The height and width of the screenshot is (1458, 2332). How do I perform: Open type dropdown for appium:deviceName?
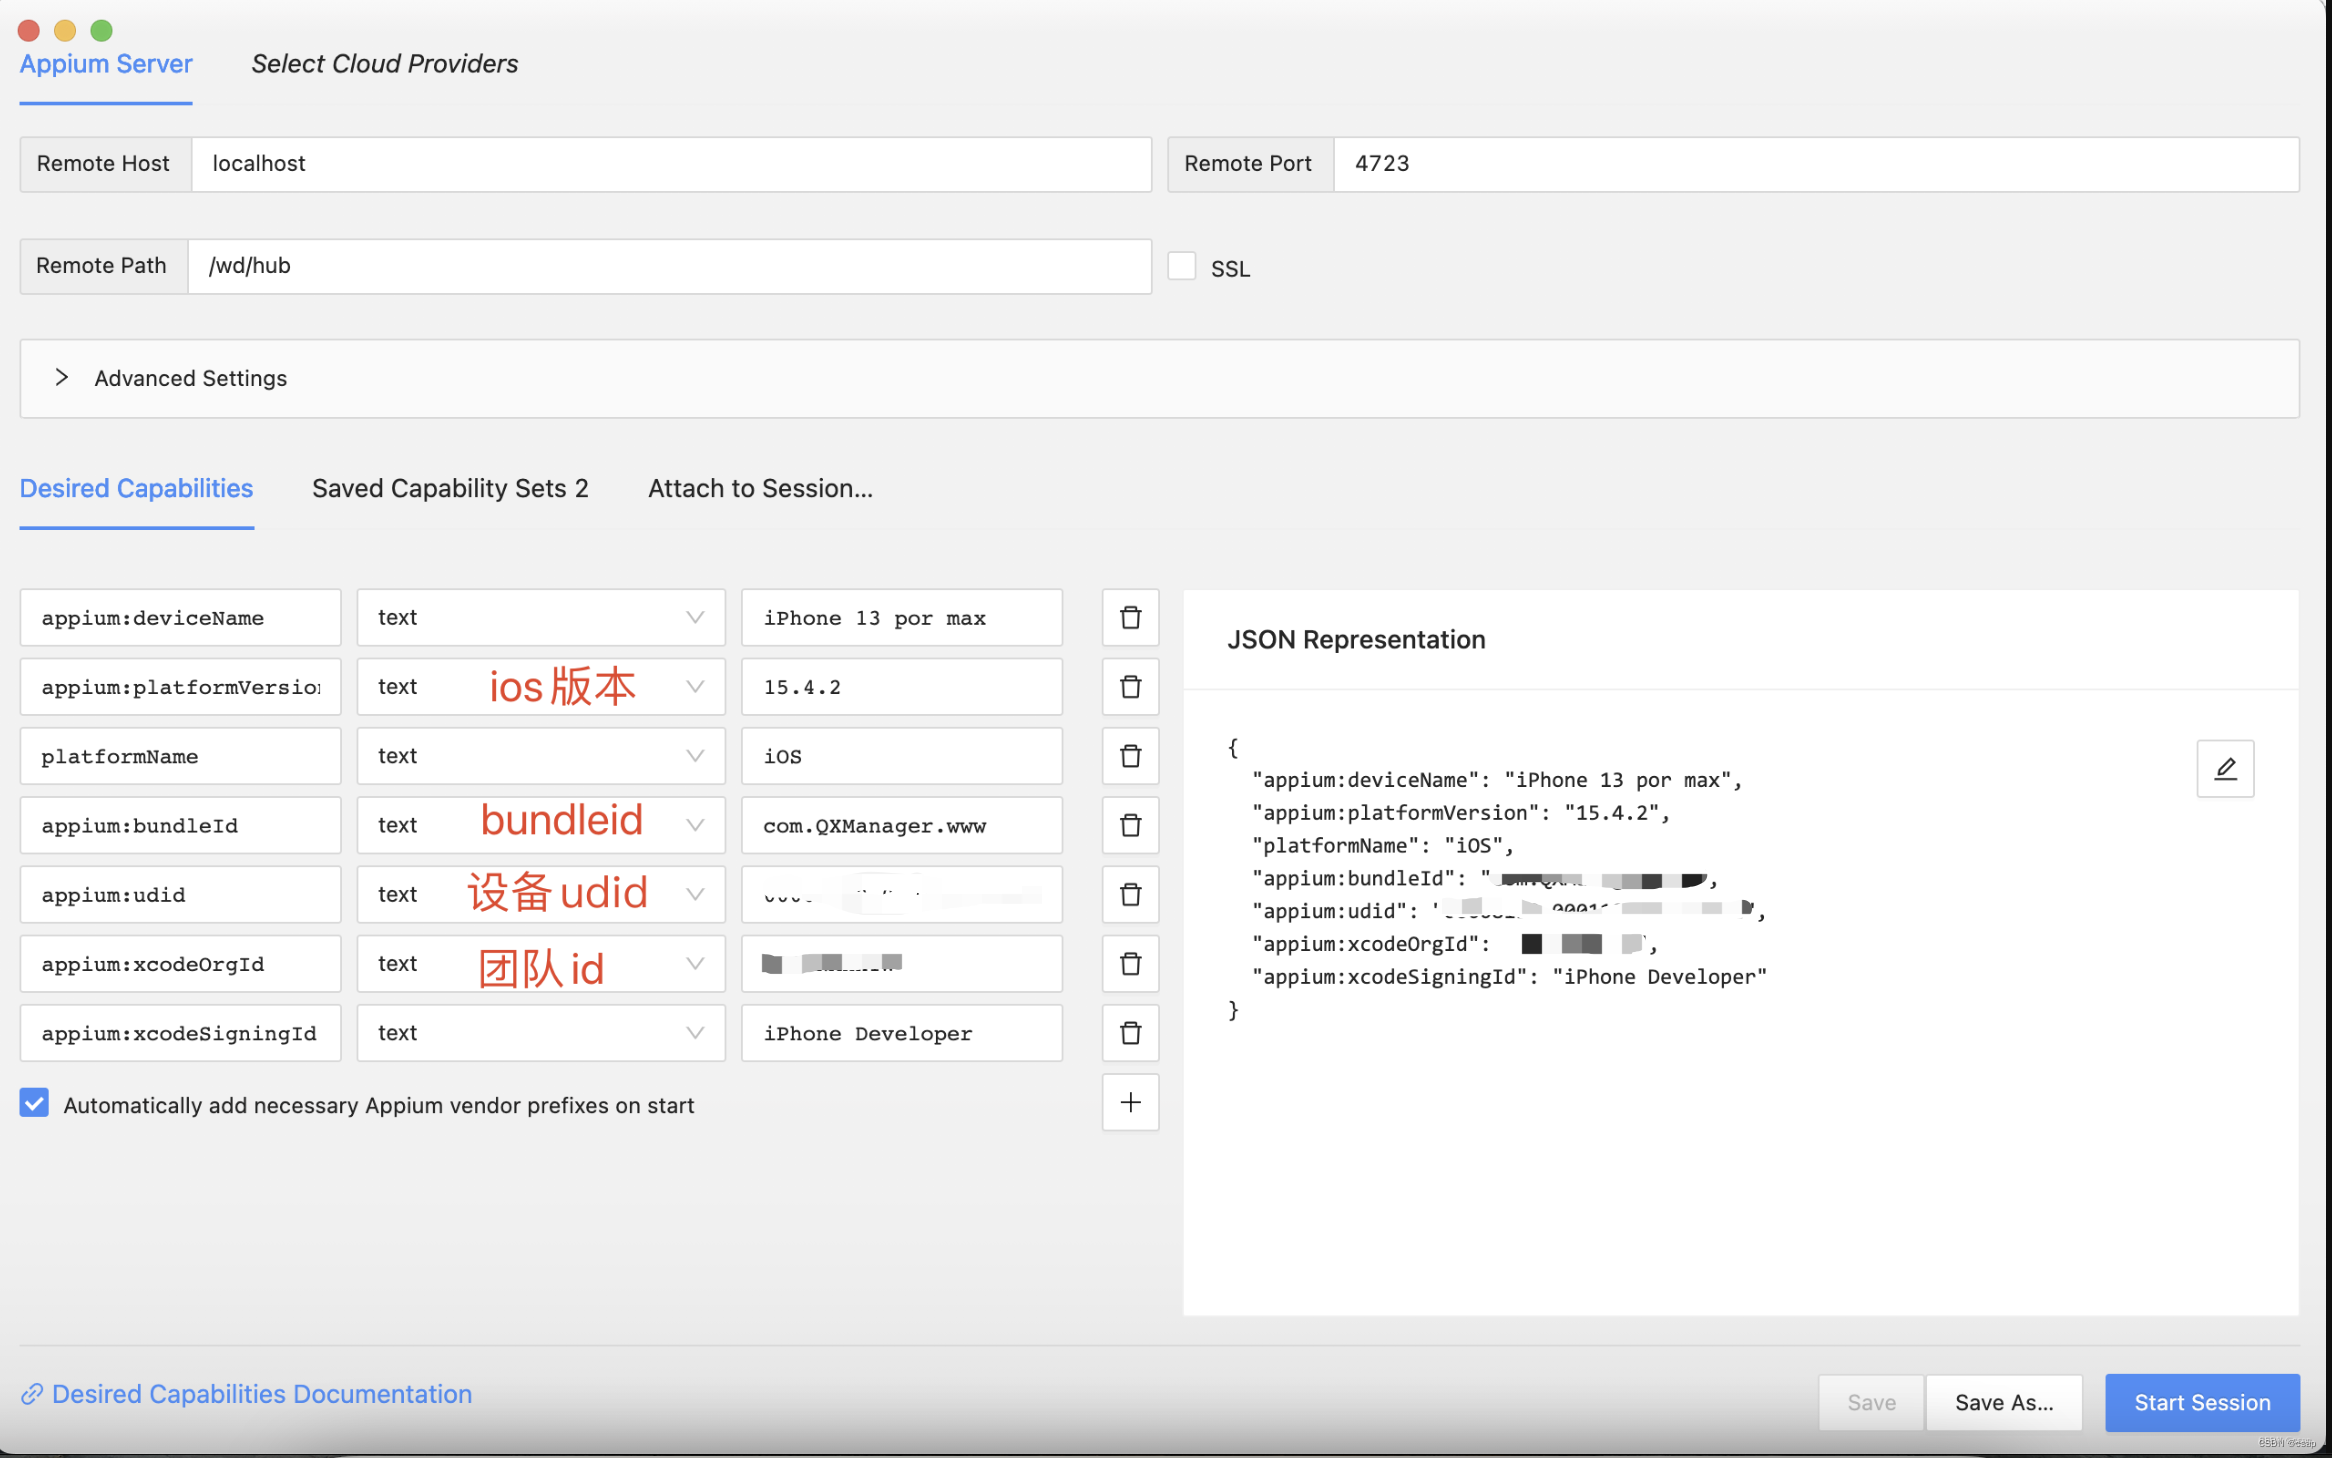tap(540, 617)
